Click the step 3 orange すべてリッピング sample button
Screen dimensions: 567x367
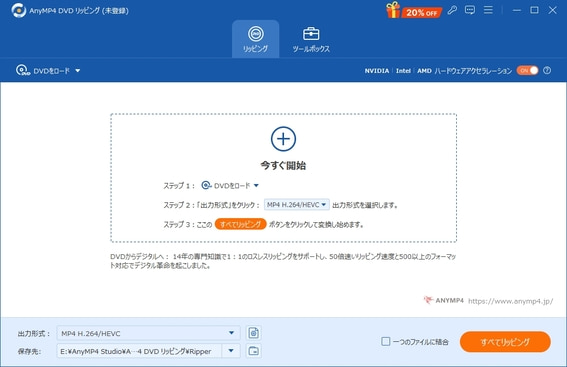pos(240,224)
